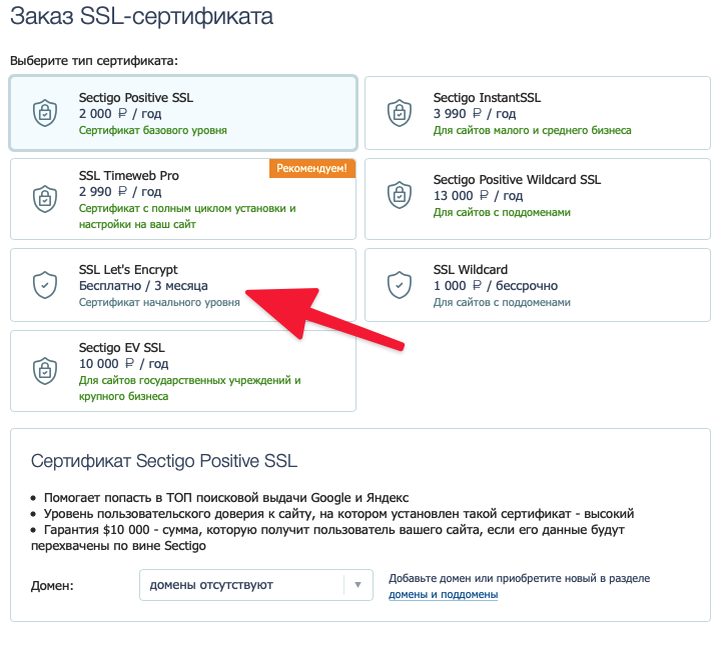Select the SSL Wildcard certificate title
Image resolution: width=727 pixels, height=646 pixels.
[x=471, y=270]
